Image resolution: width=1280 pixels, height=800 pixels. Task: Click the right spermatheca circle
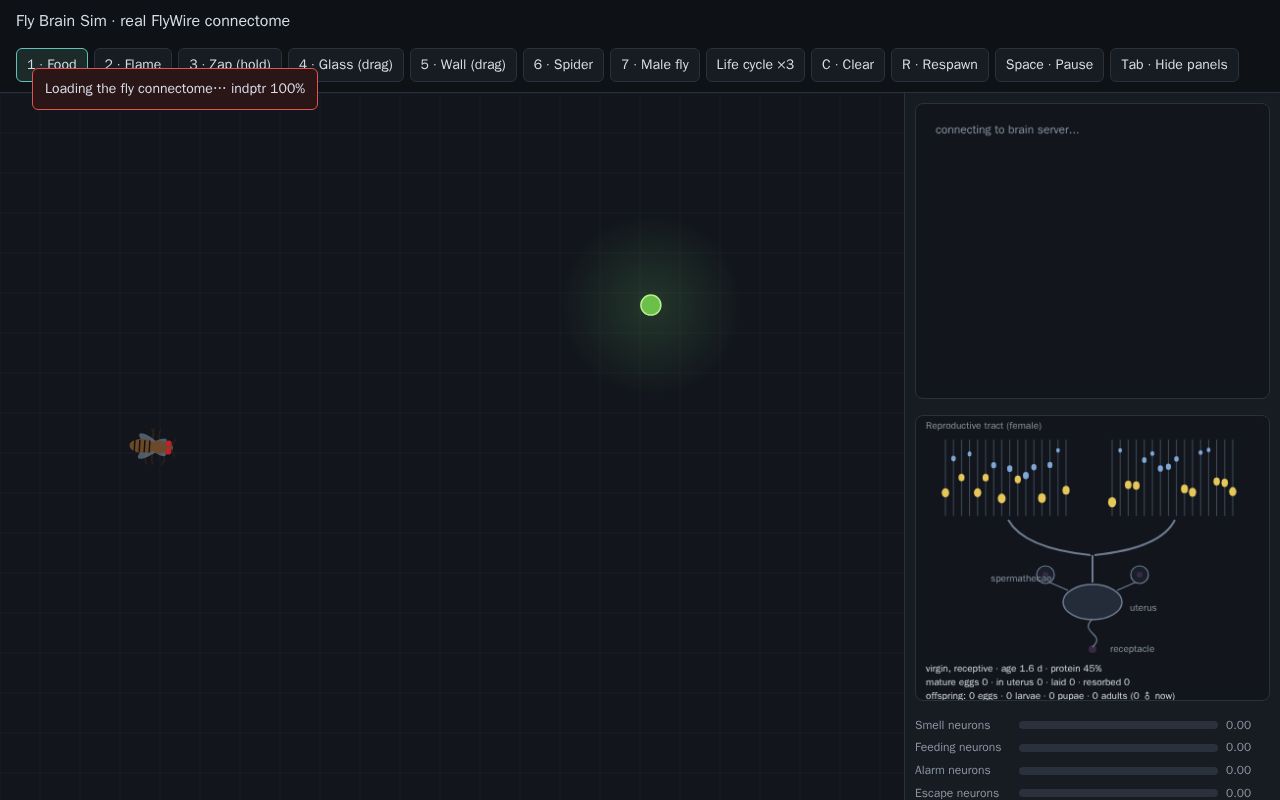1139,575
